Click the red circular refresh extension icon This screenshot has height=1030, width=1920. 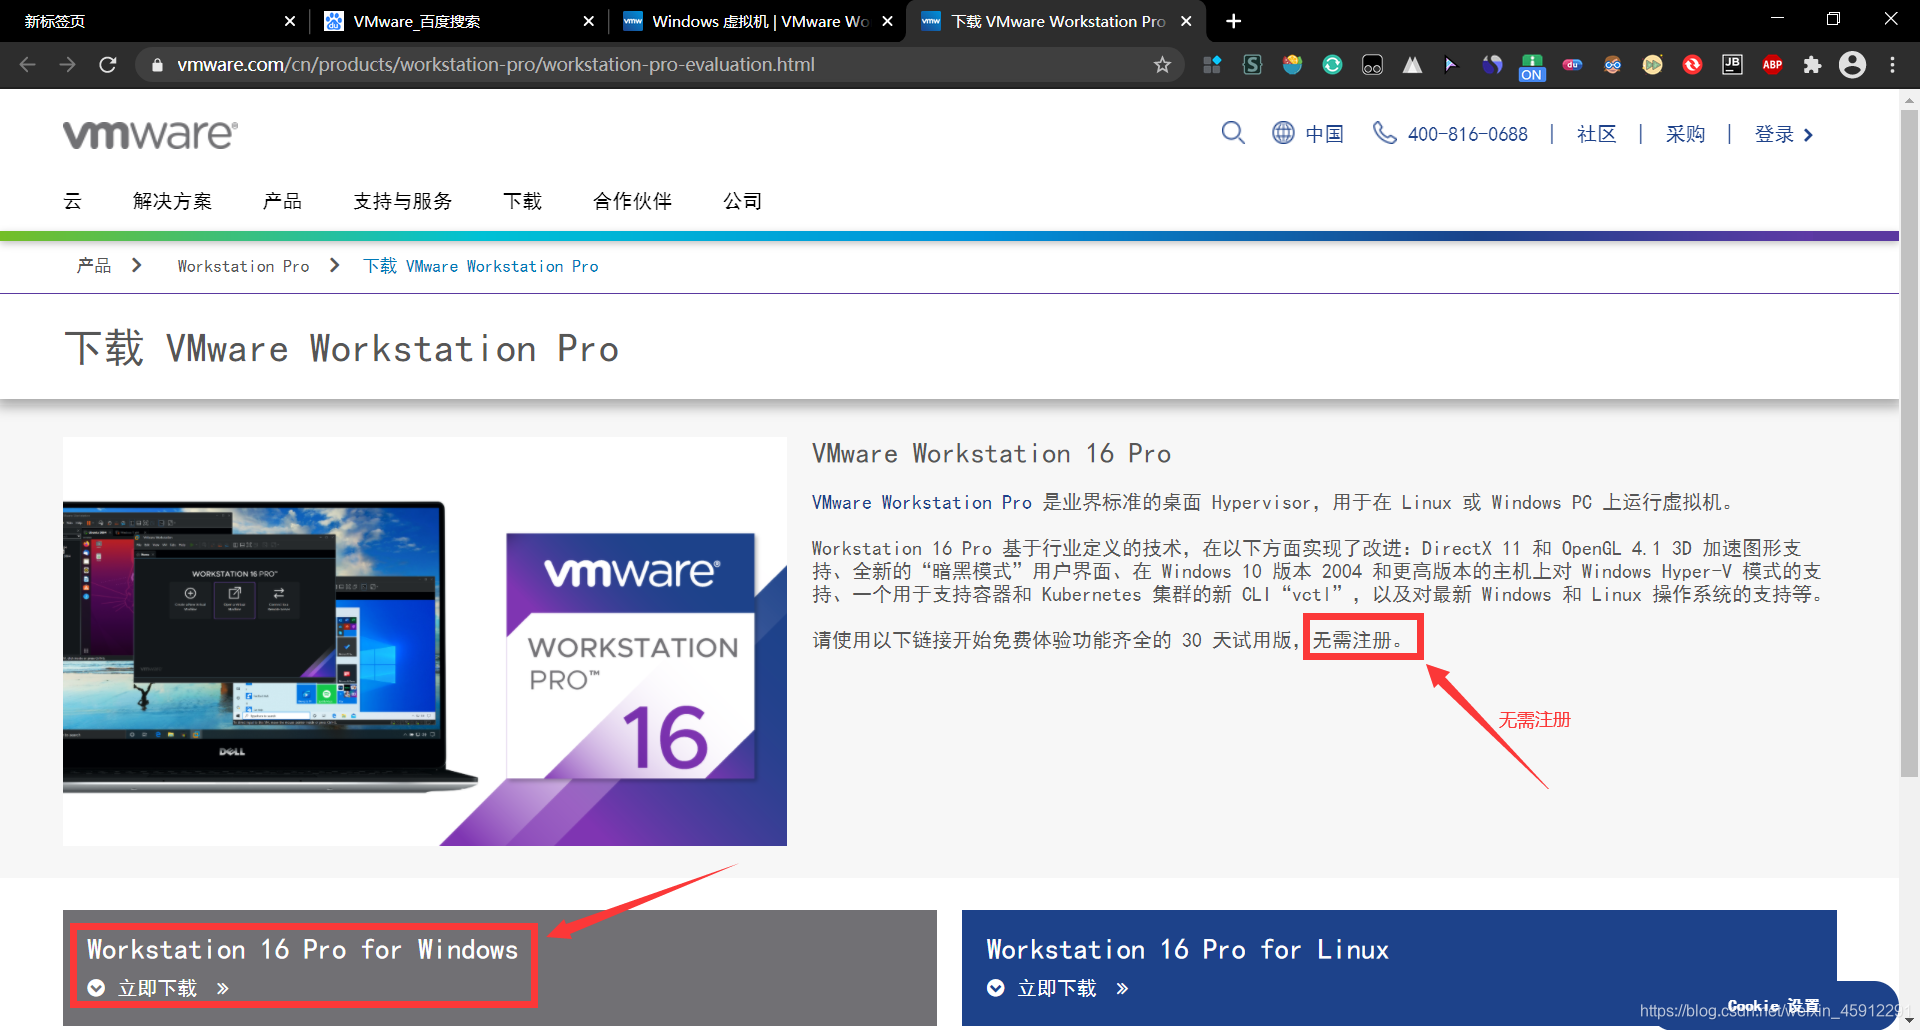point(1692,65)
